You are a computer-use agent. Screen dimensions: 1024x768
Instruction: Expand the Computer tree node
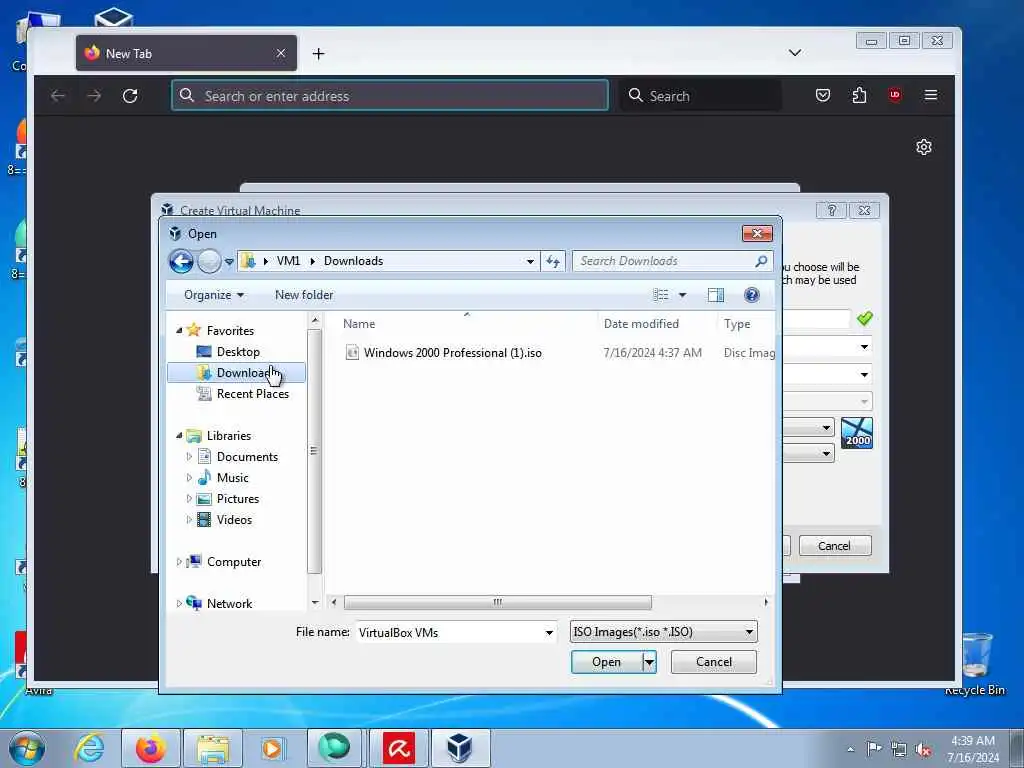(179, 562)
